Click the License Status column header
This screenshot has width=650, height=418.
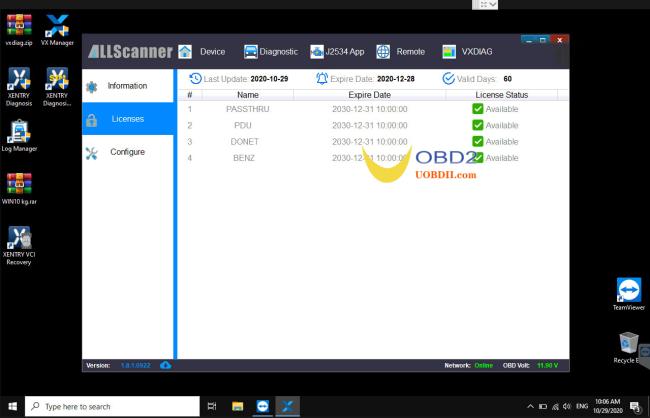coord(501,94)
